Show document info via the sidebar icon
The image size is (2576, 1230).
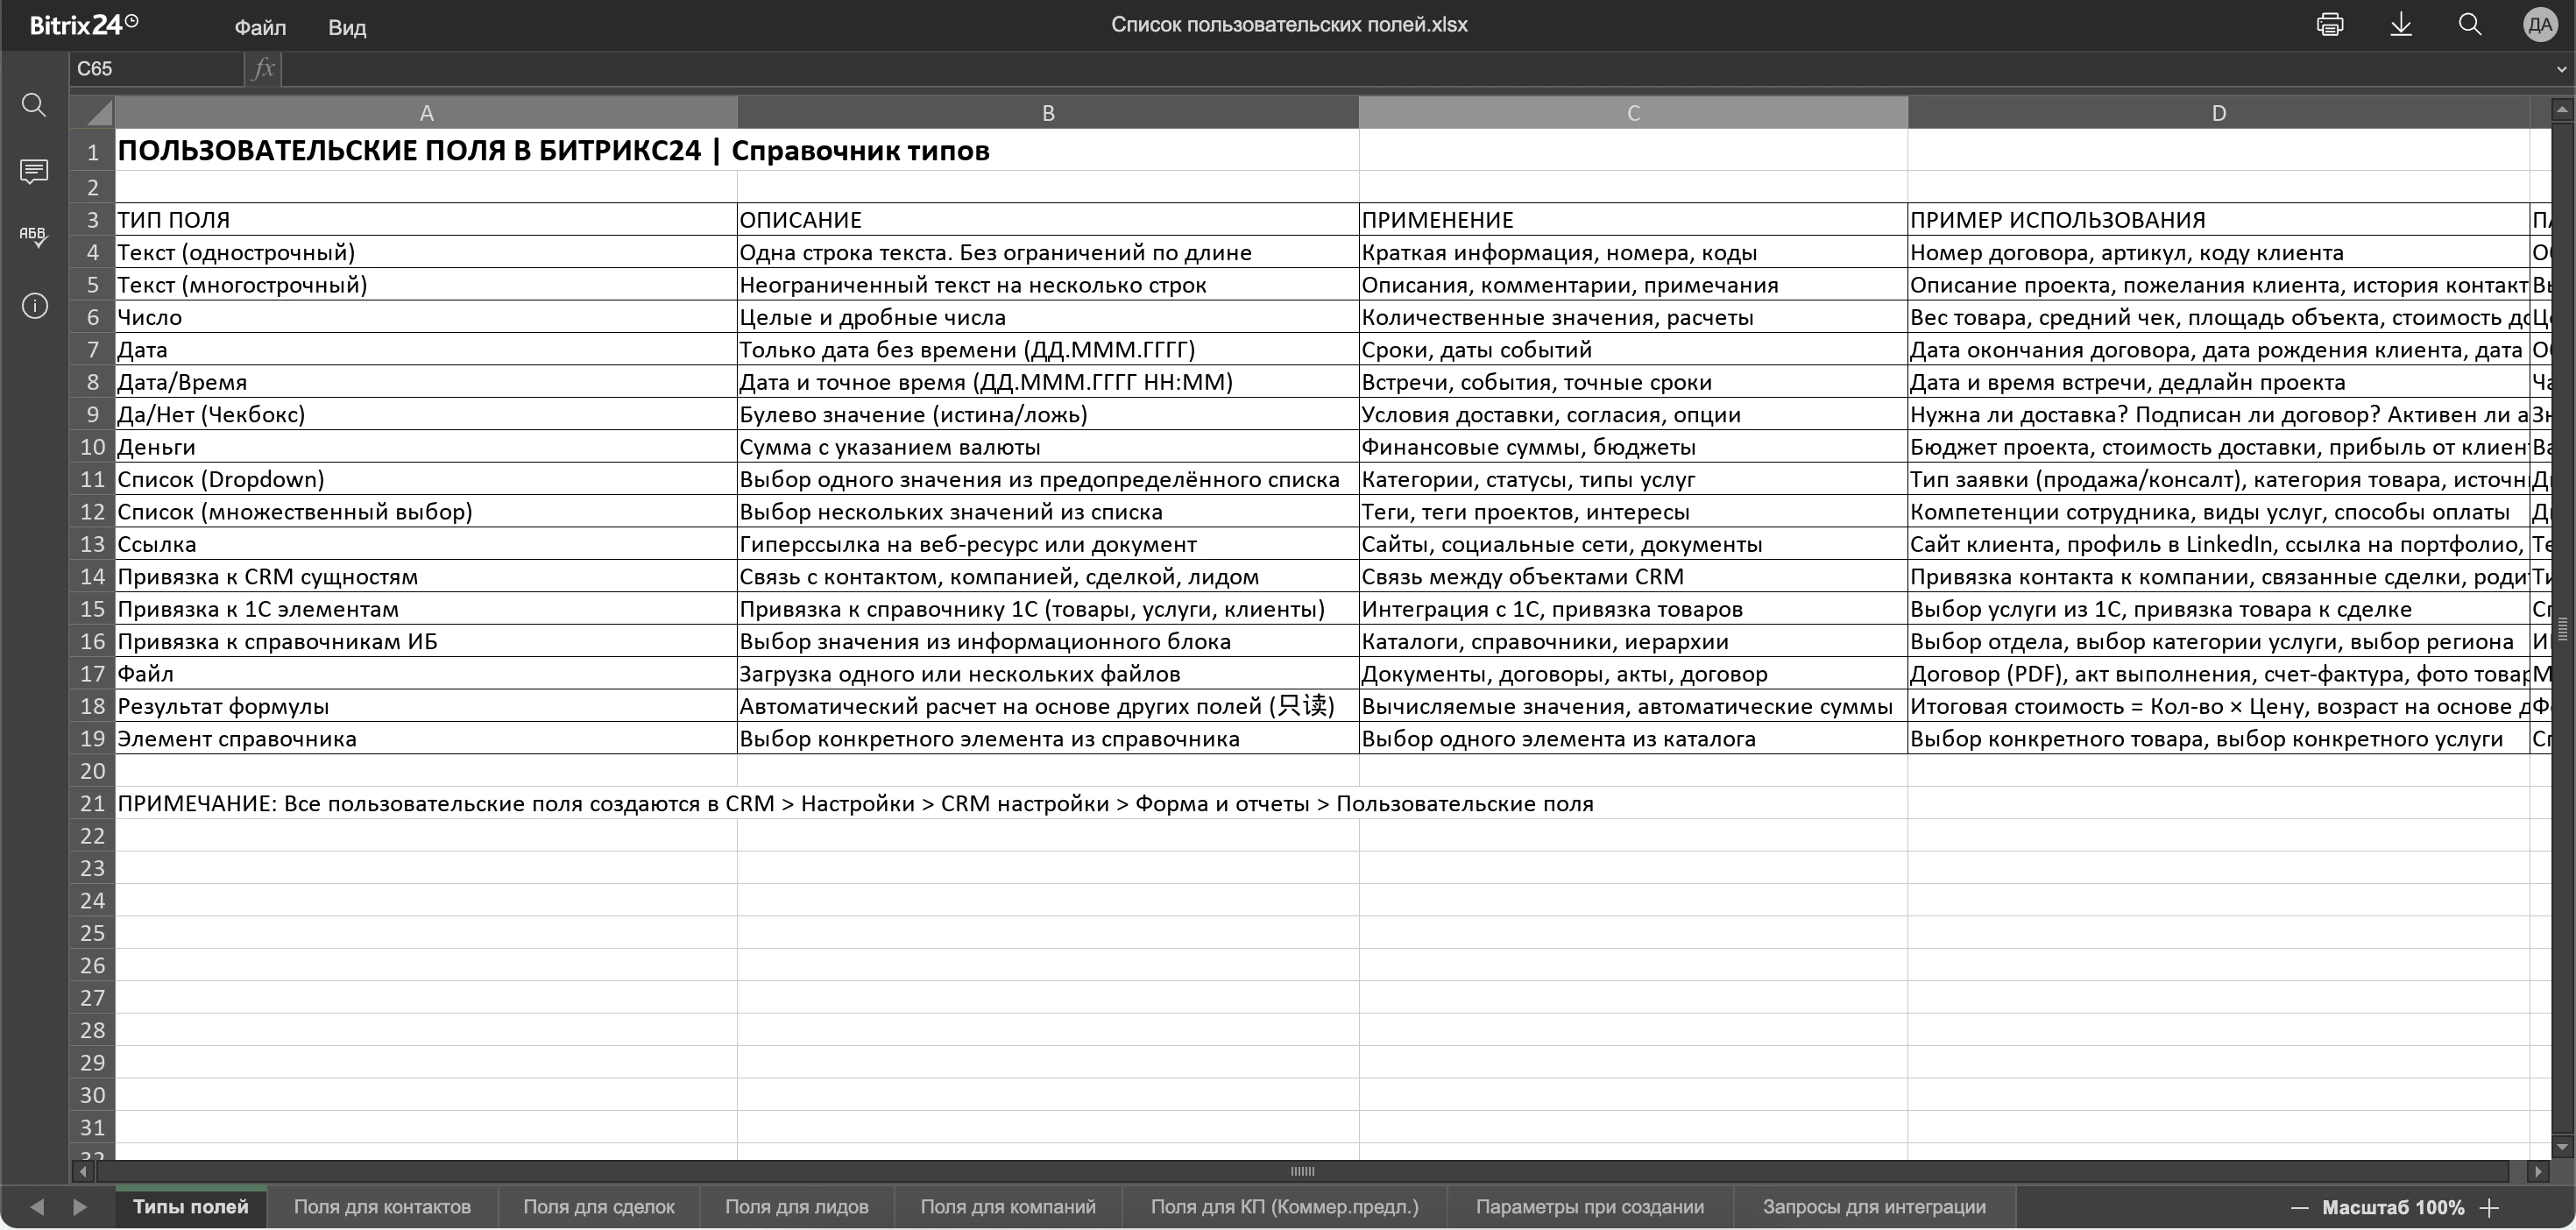tap(34, 306)
